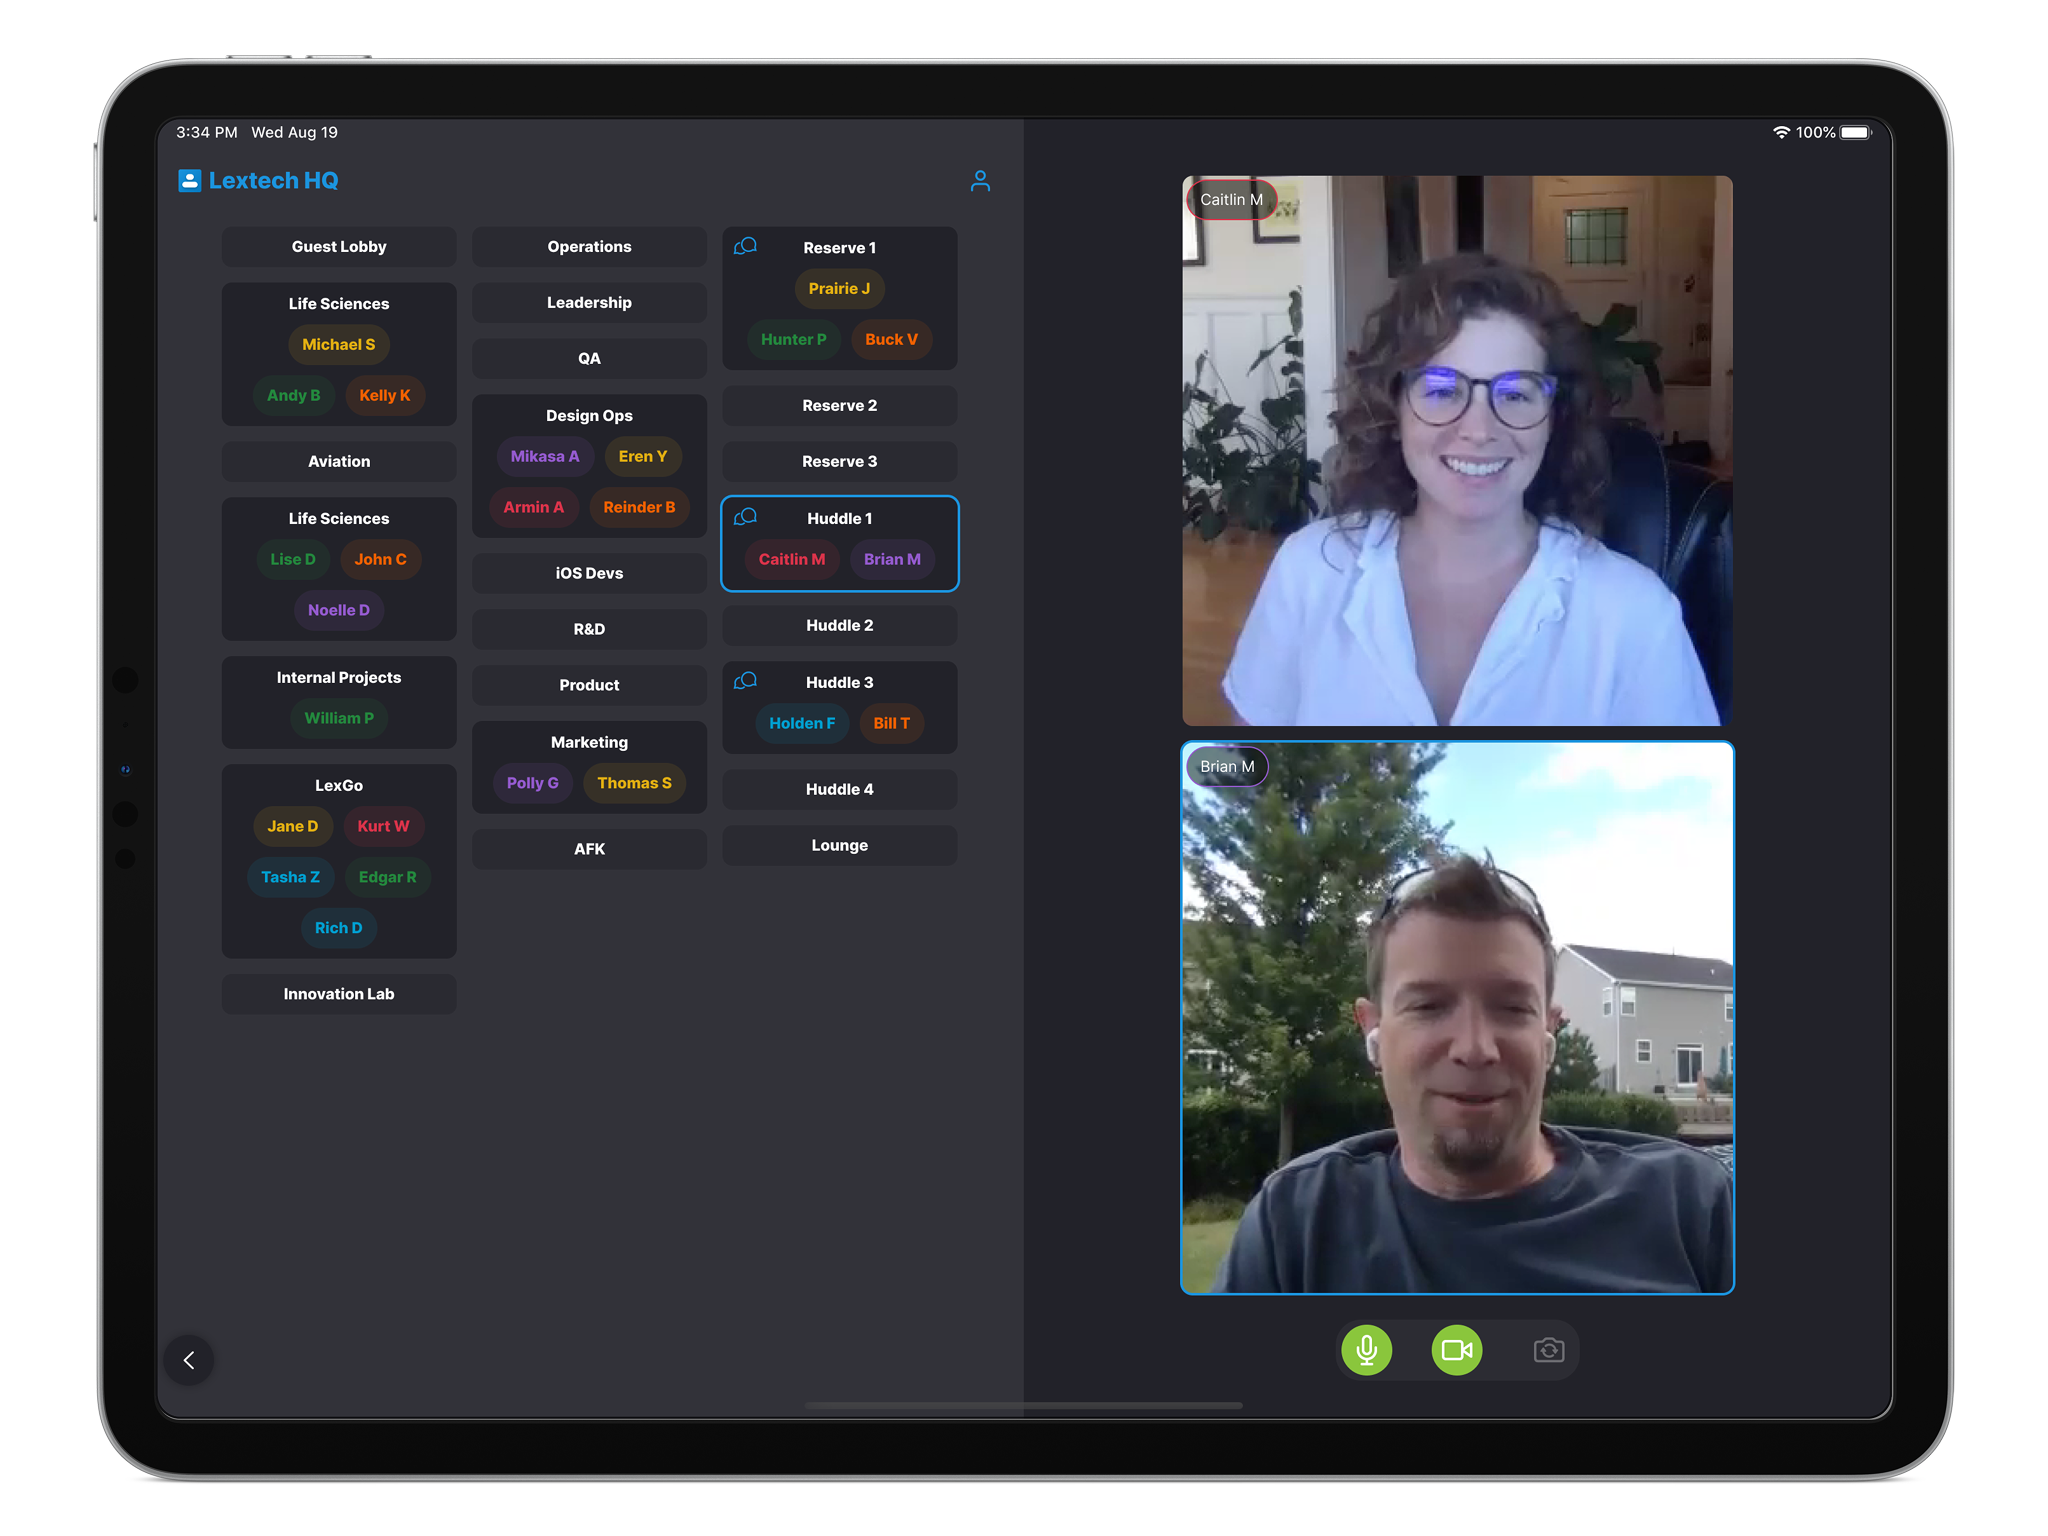2048x1536 pixels.
Task: Enter the QA room
Action: point(589,359)
